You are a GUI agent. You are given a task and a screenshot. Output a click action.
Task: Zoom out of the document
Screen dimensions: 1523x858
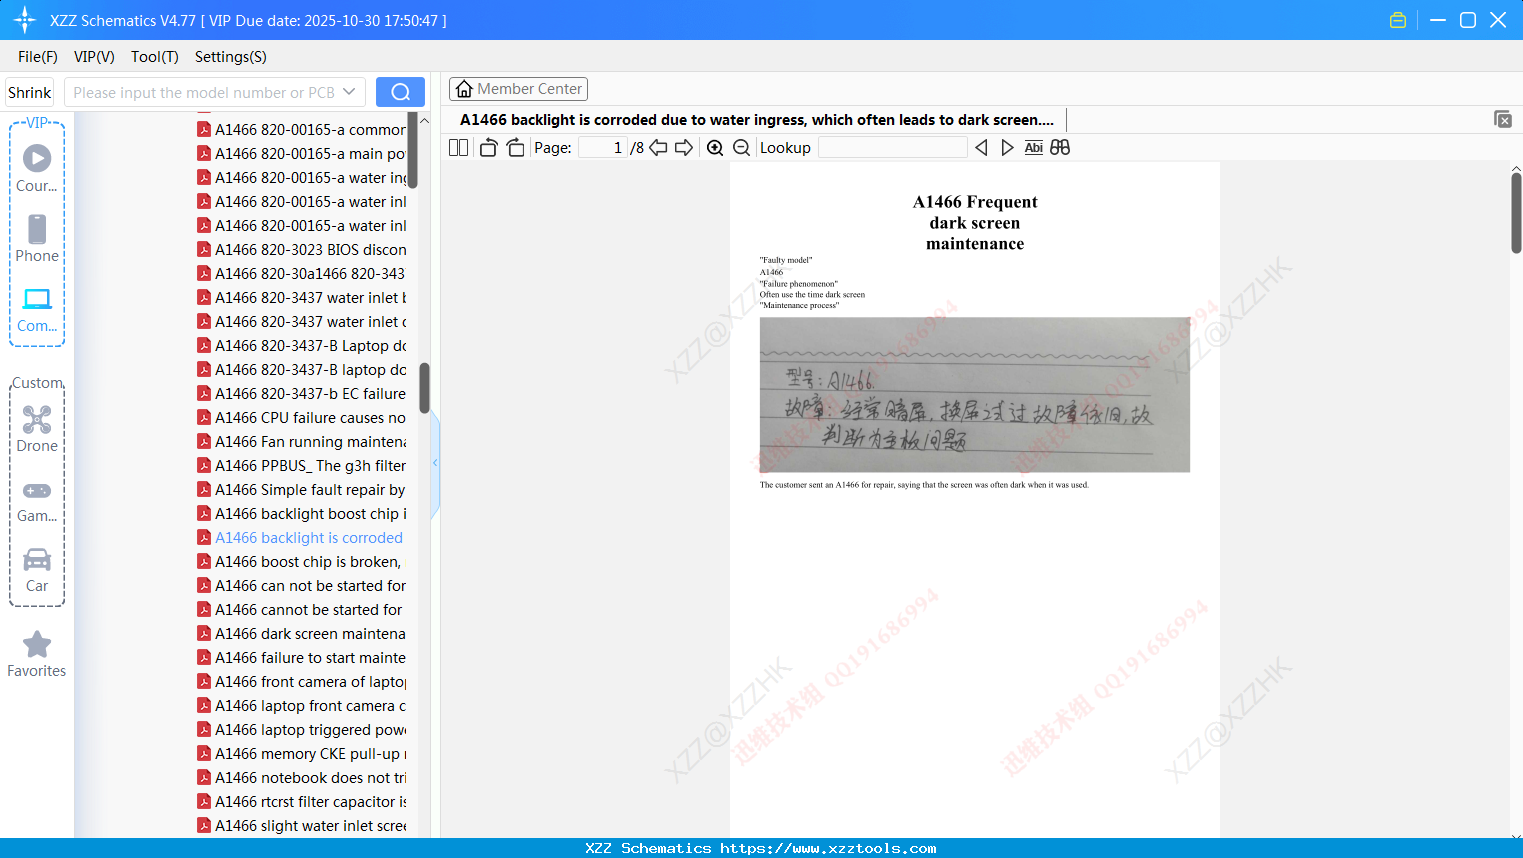coord(741,147)
